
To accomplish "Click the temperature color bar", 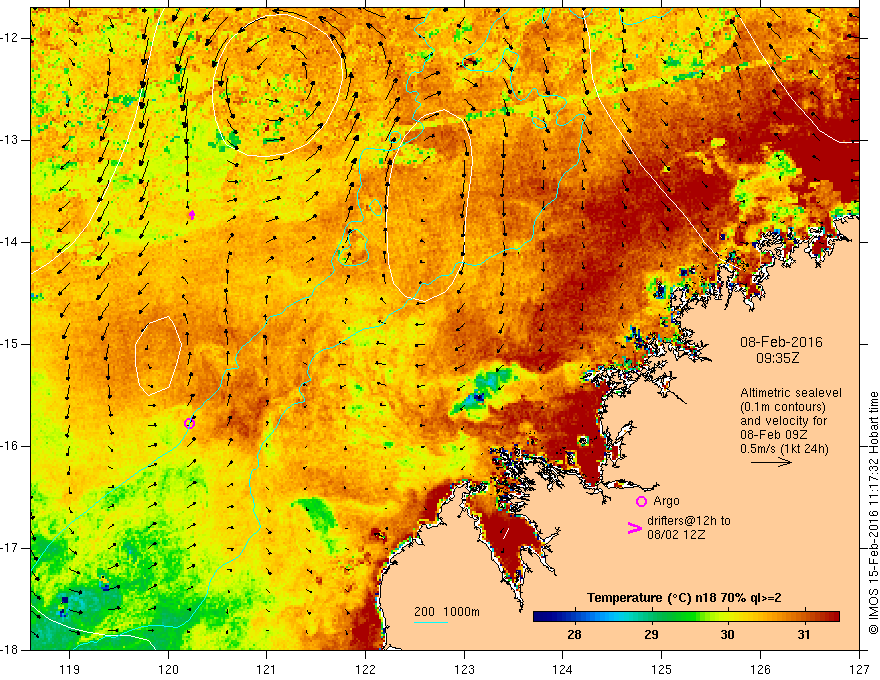I will [x=686, y=616].
